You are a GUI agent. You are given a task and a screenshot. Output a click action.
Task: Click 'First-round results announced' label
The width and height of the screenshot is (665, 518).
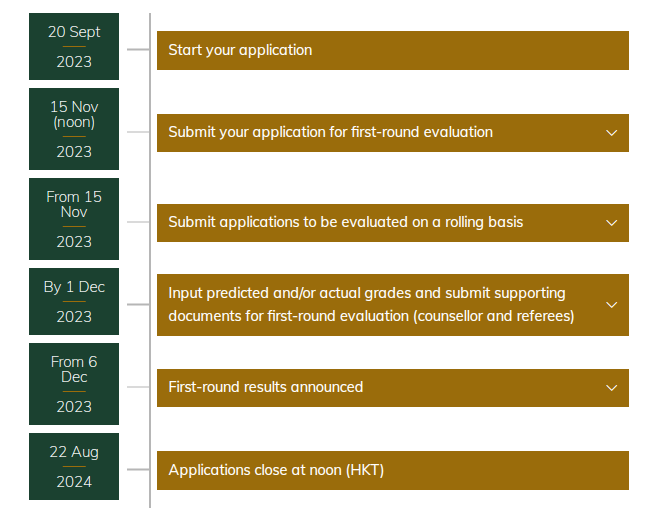(265, 388)
